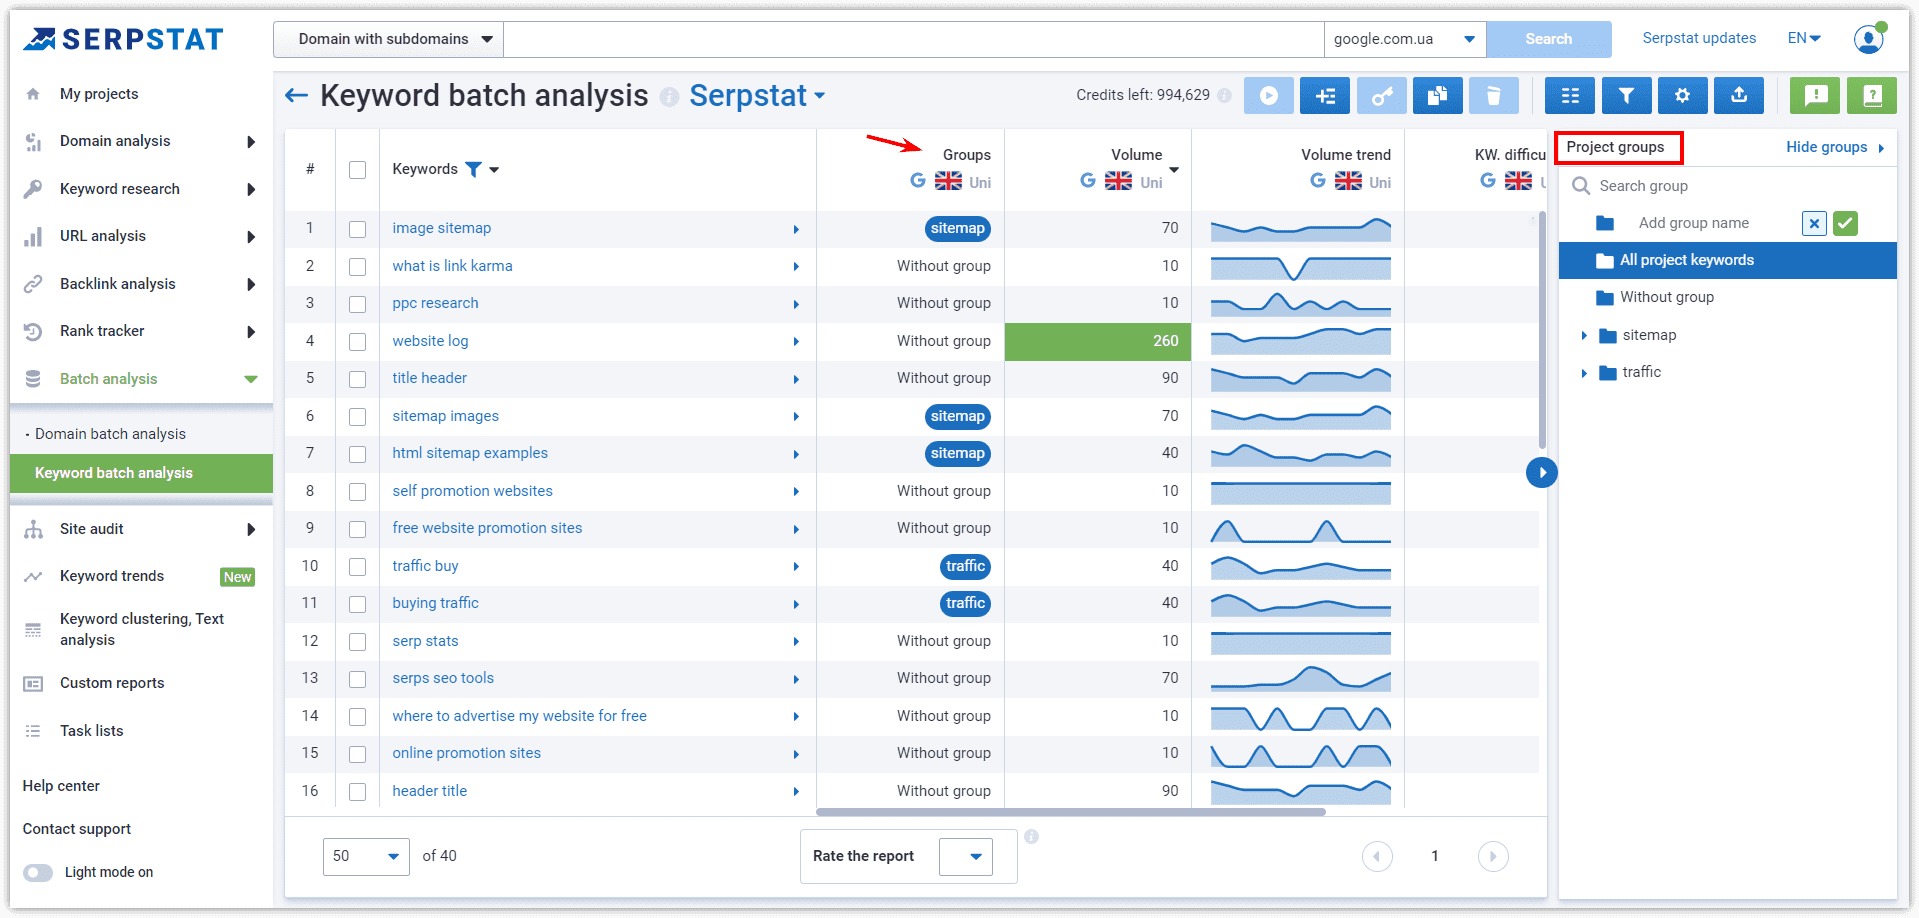
Task: Expand the sitemap group folder
Action: click(x=1584, y=336)
